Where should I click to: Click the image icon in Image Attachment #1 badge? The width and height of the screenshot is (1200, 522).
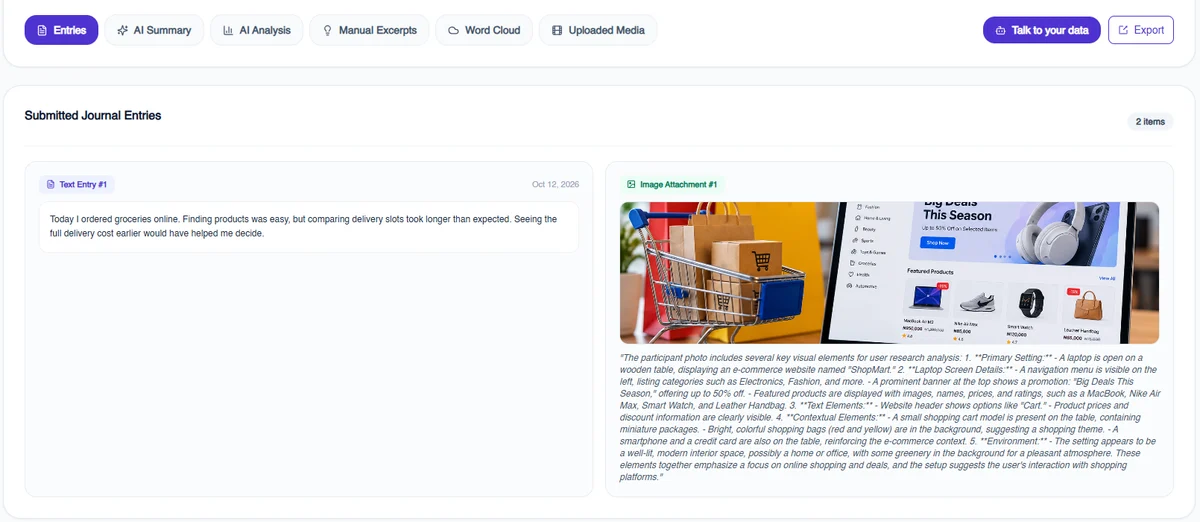[631, 185]
